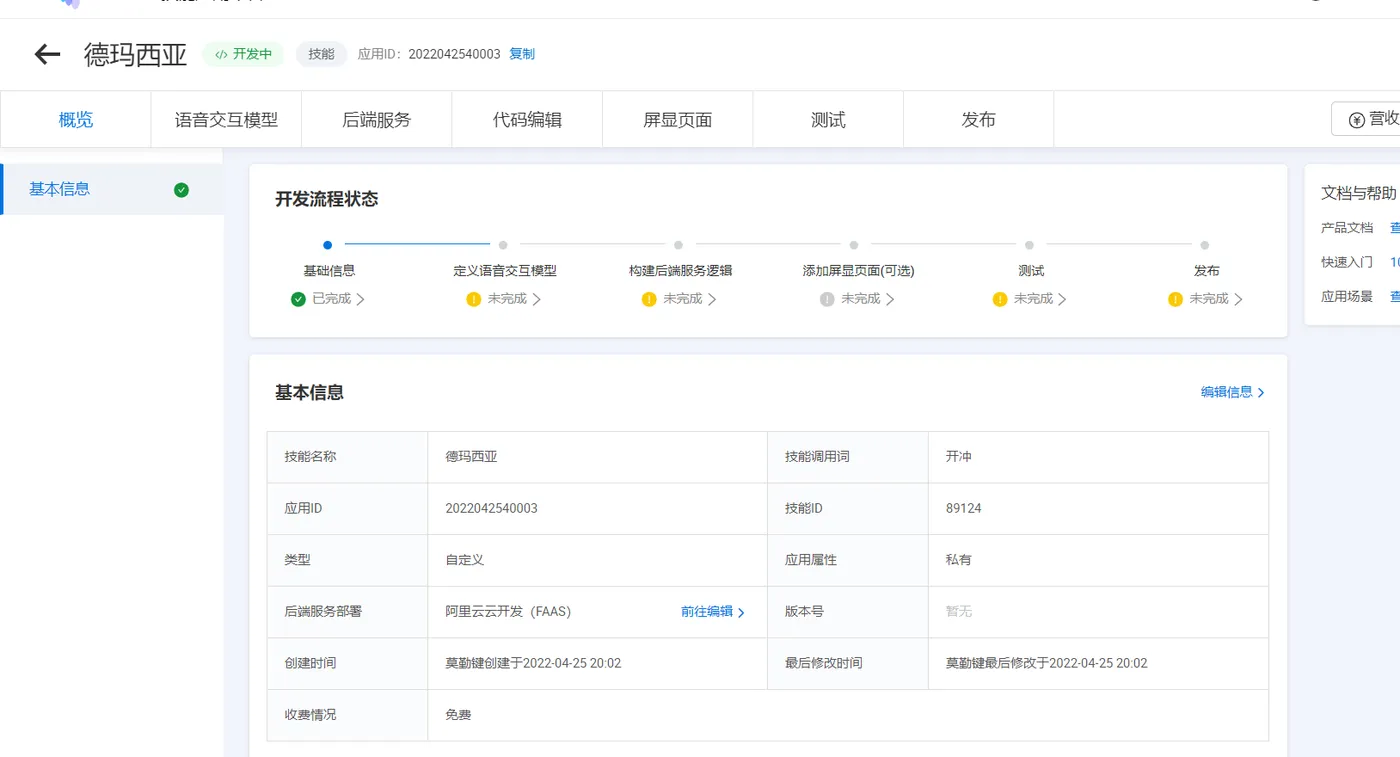Click the 应用属性 value 私有
The height and width of the screenshot is (757, 1400).
(958, 560)
